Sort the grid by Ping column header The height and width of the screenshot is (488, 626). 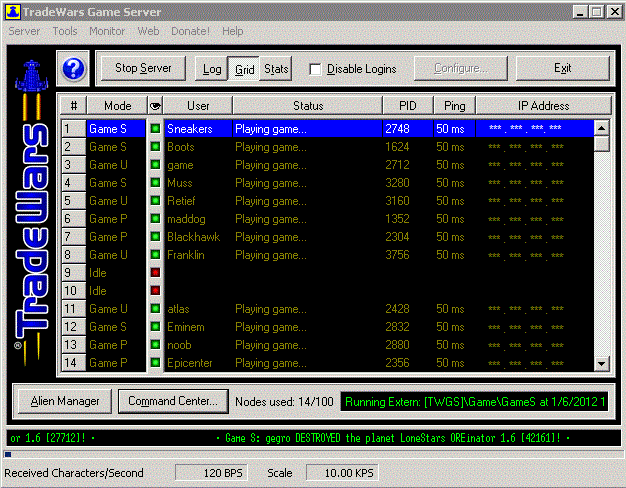[x=454, y=105]
